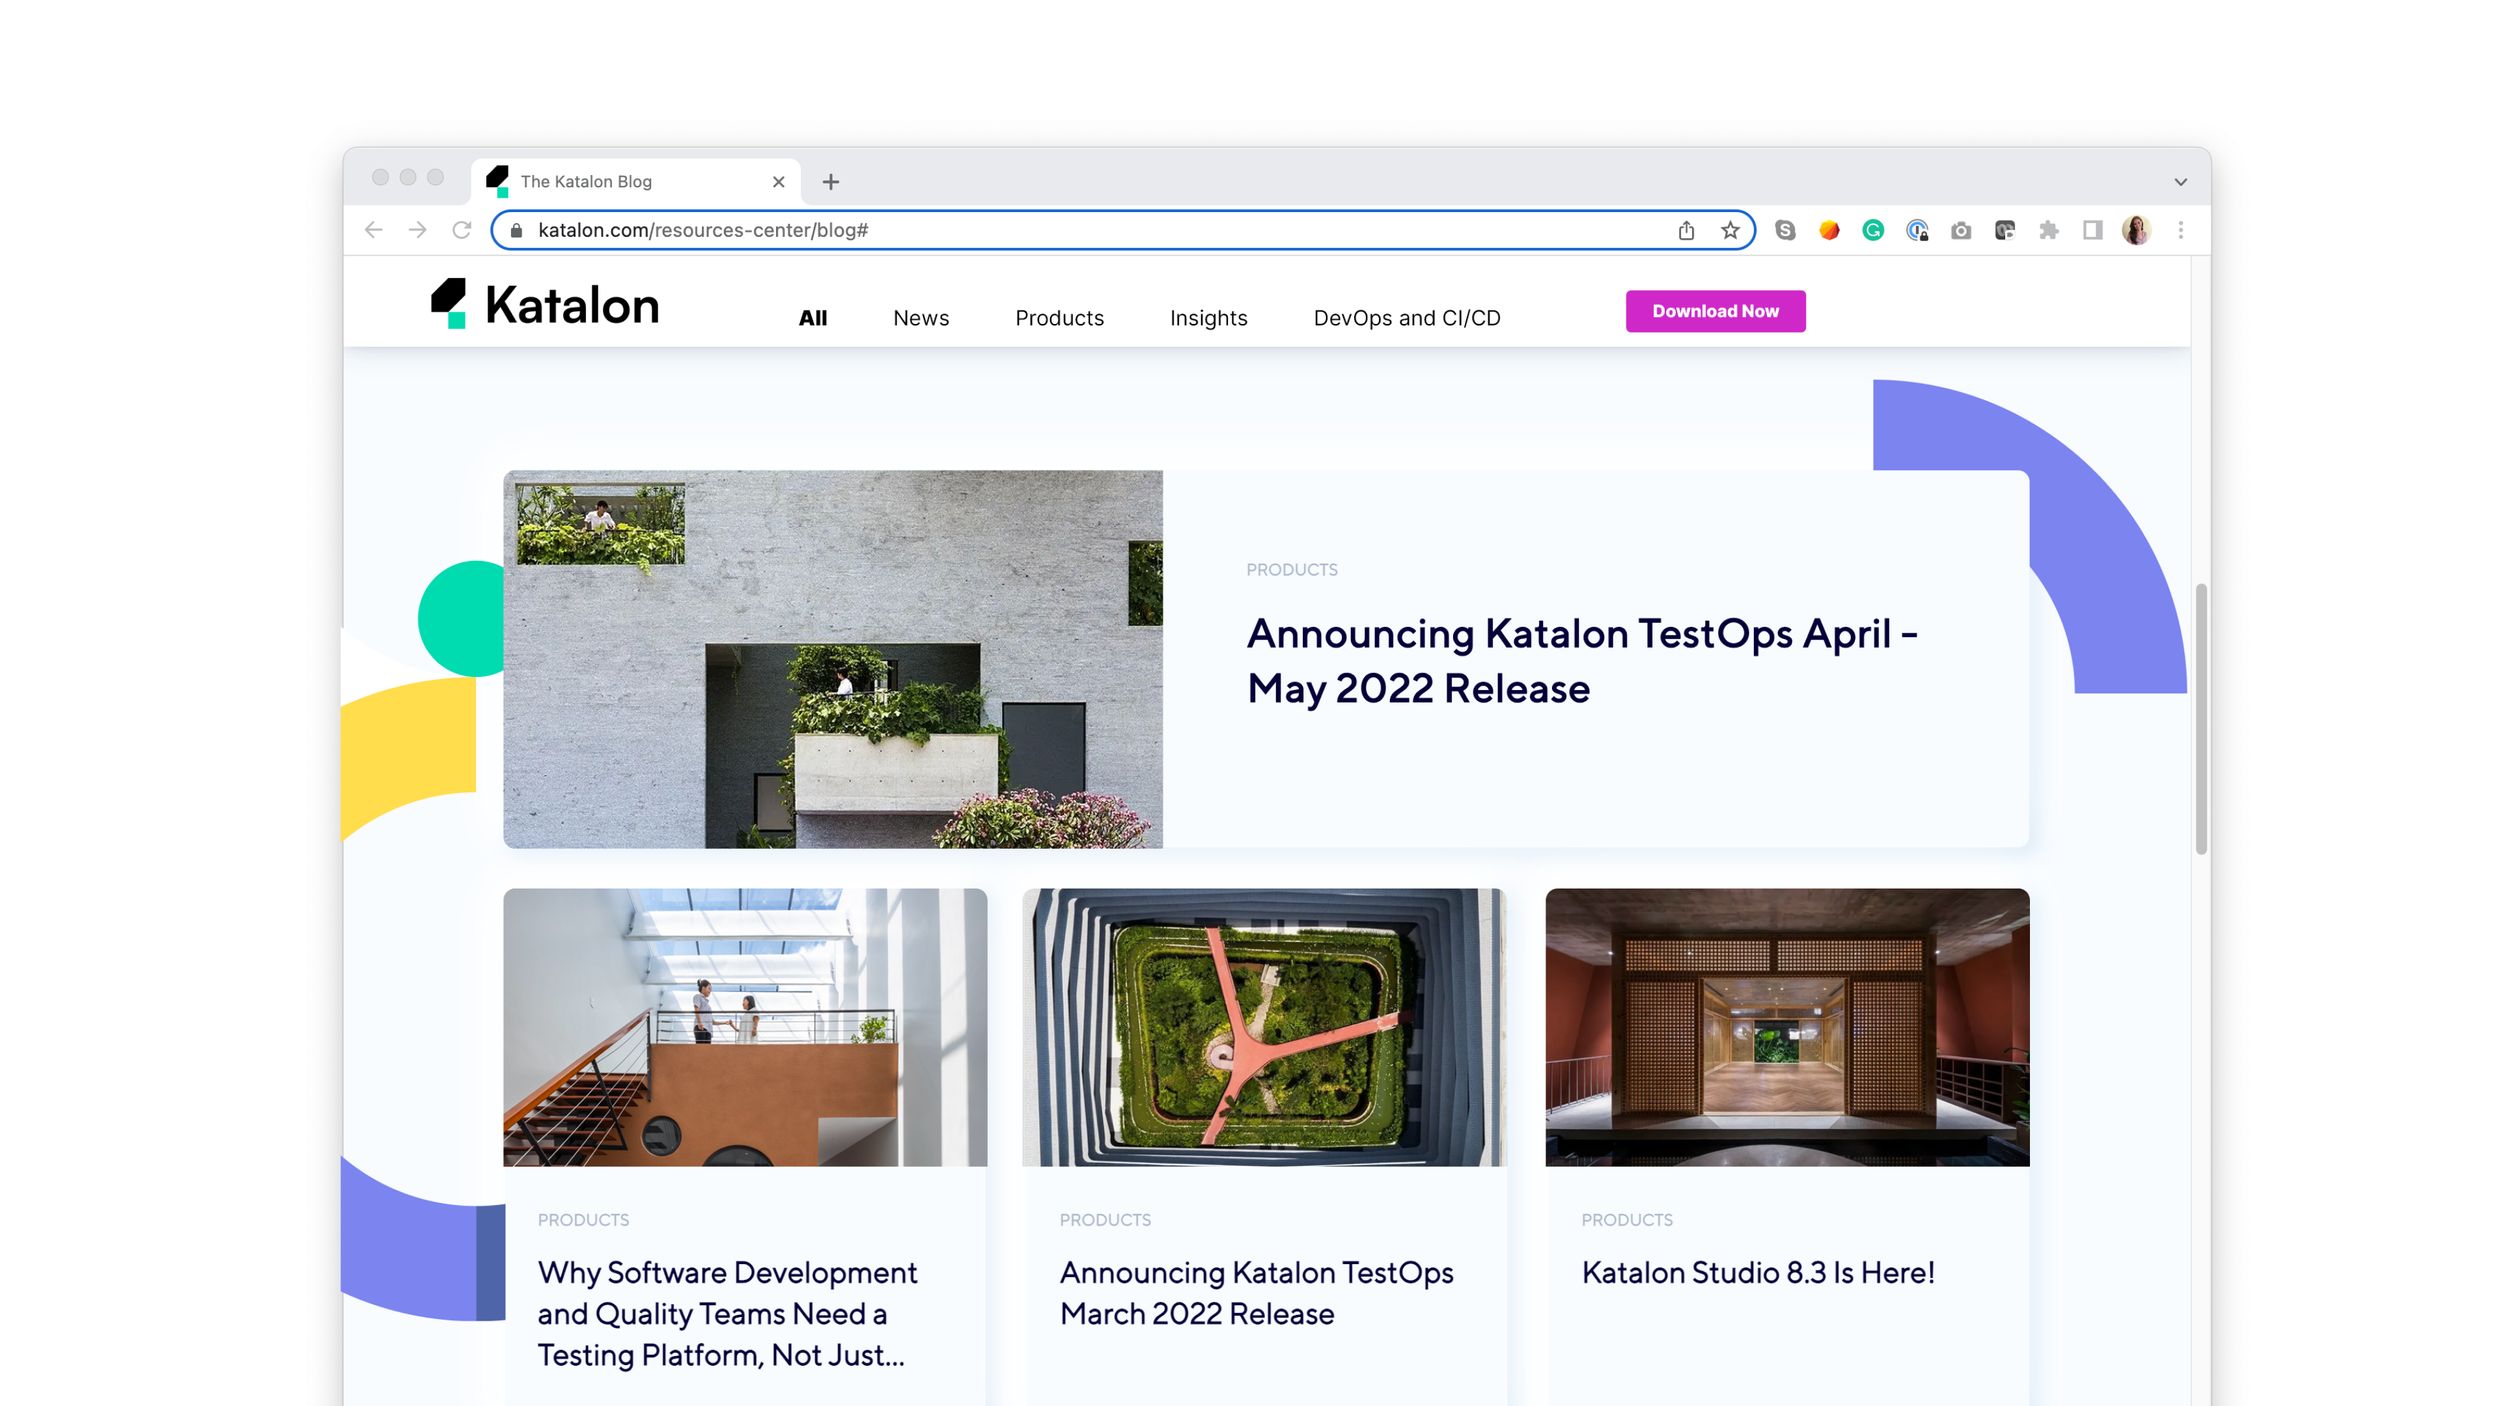Open the News category
This screenshot has width=2500, height=1406.
[x=921, y=318]
